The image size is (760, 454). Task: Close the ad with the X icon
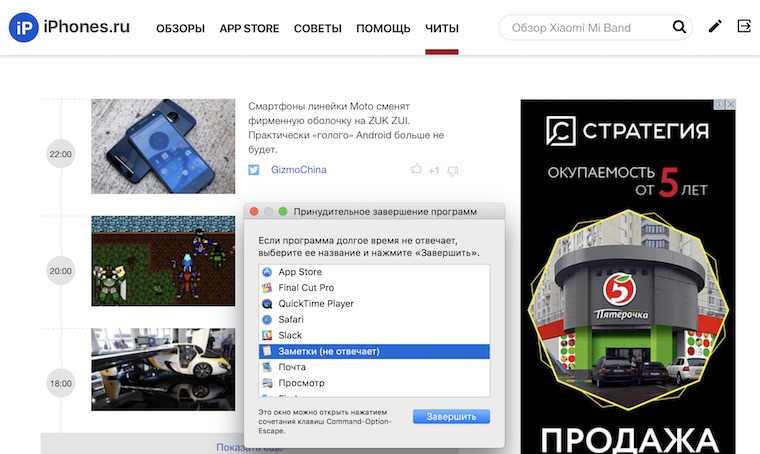[x=730, y=104]
